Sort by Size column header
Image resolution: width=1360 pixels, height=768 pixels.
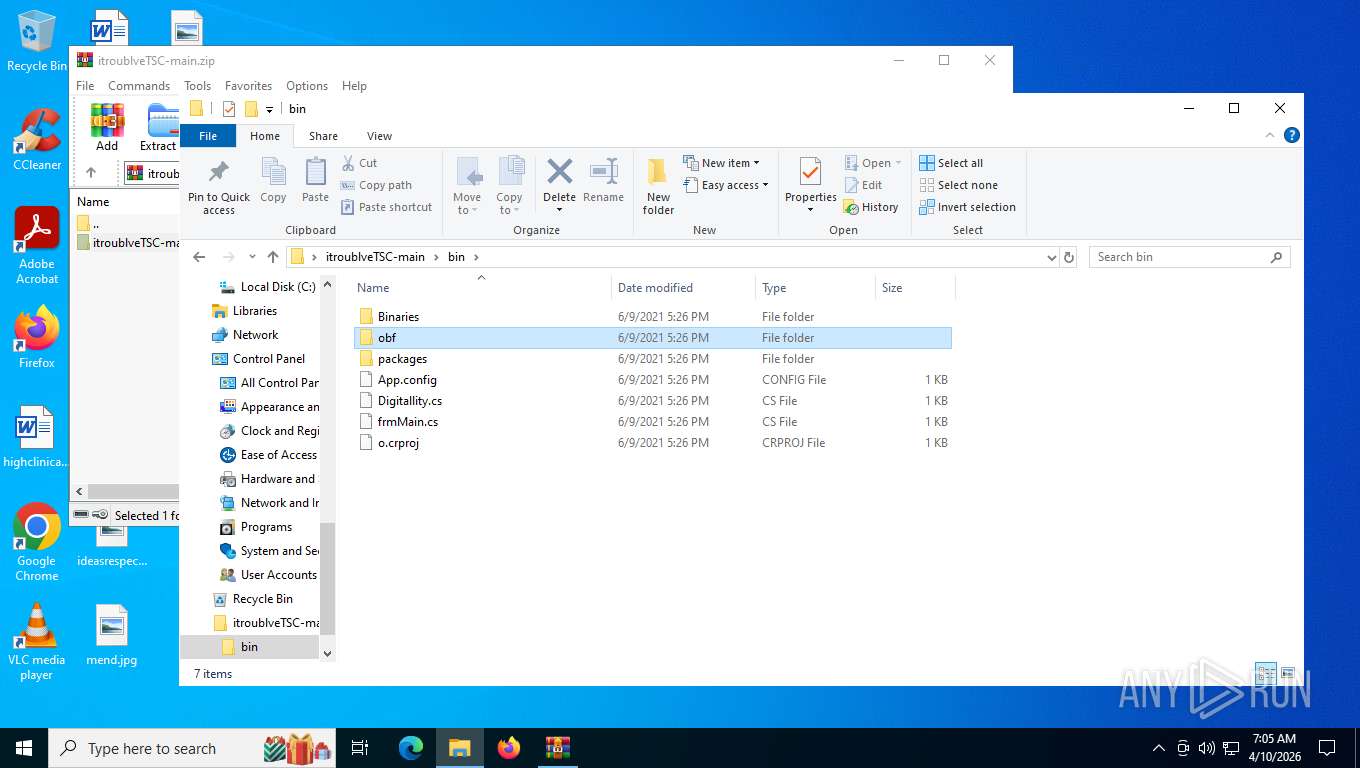coord(914,288)
